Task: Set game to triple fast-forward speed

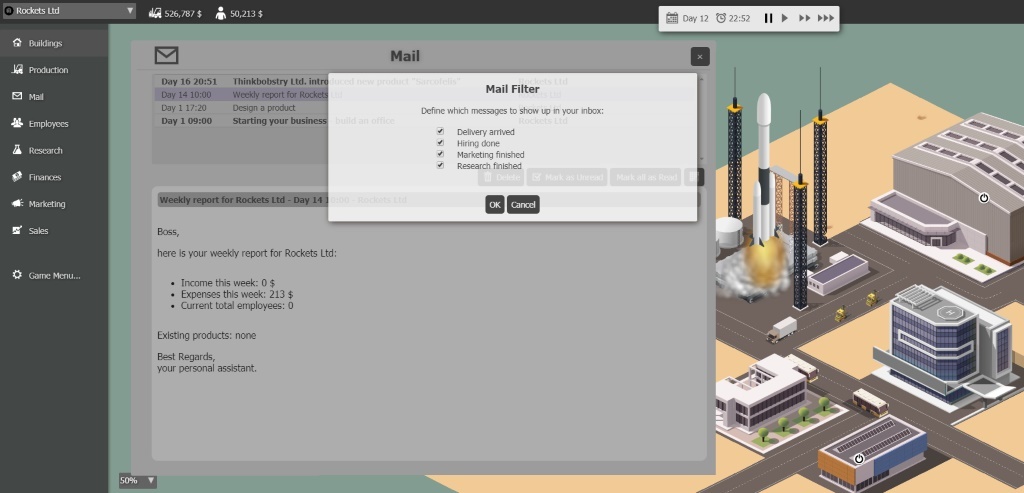Action: pos(826,18)
